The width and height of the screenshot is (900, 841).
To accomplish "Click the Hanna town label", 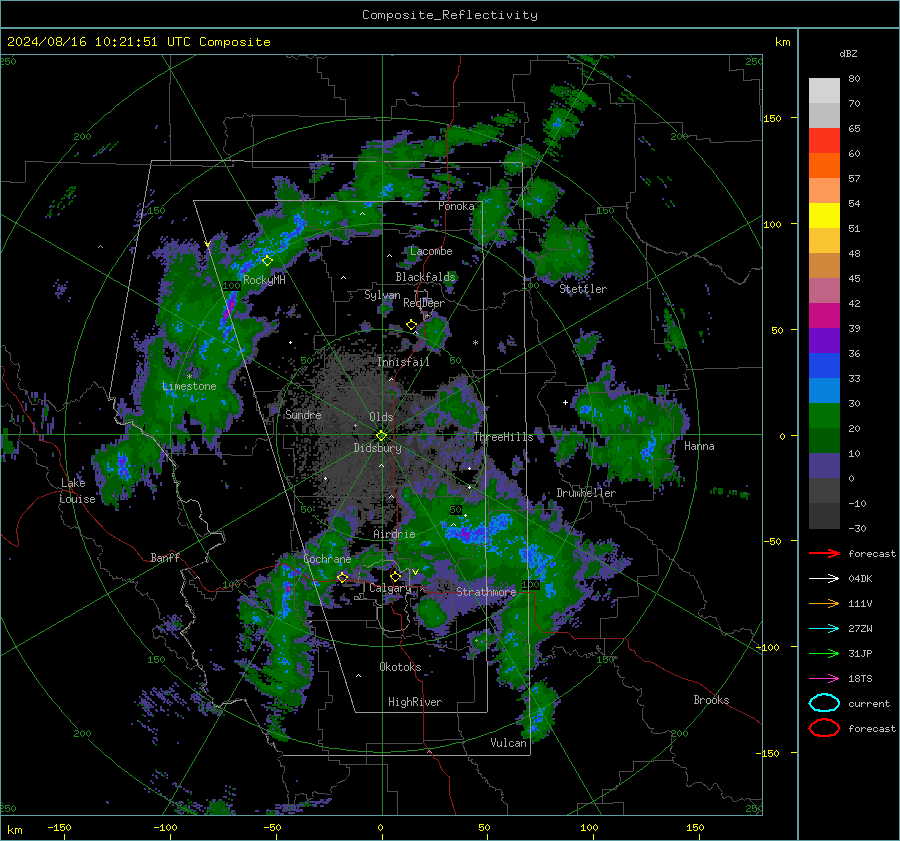I will (x=699, y=446).
